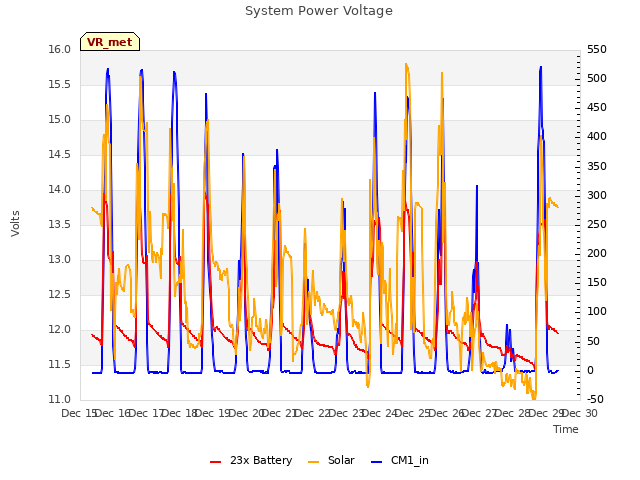Click the 14.5 left axis tick label
This screenshot has height=480, width=640.
(60, 154)
